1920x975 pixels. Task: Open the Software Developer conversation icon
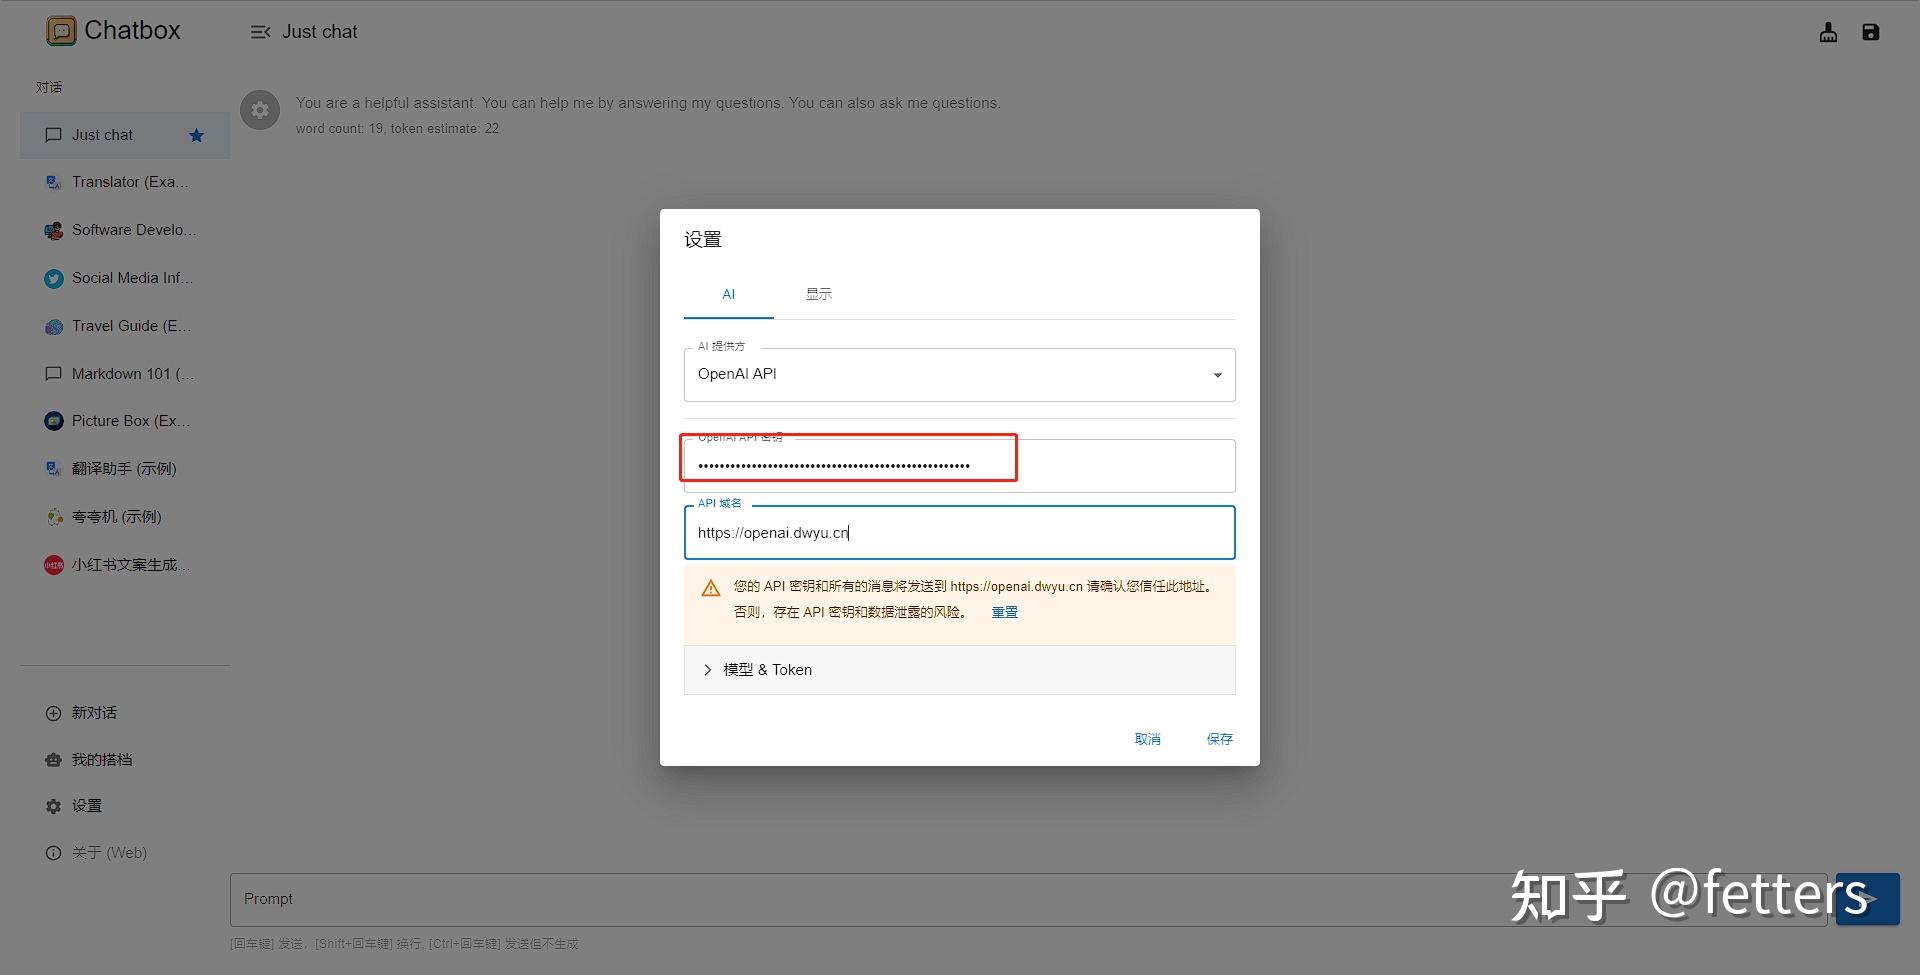pos(53,230)
